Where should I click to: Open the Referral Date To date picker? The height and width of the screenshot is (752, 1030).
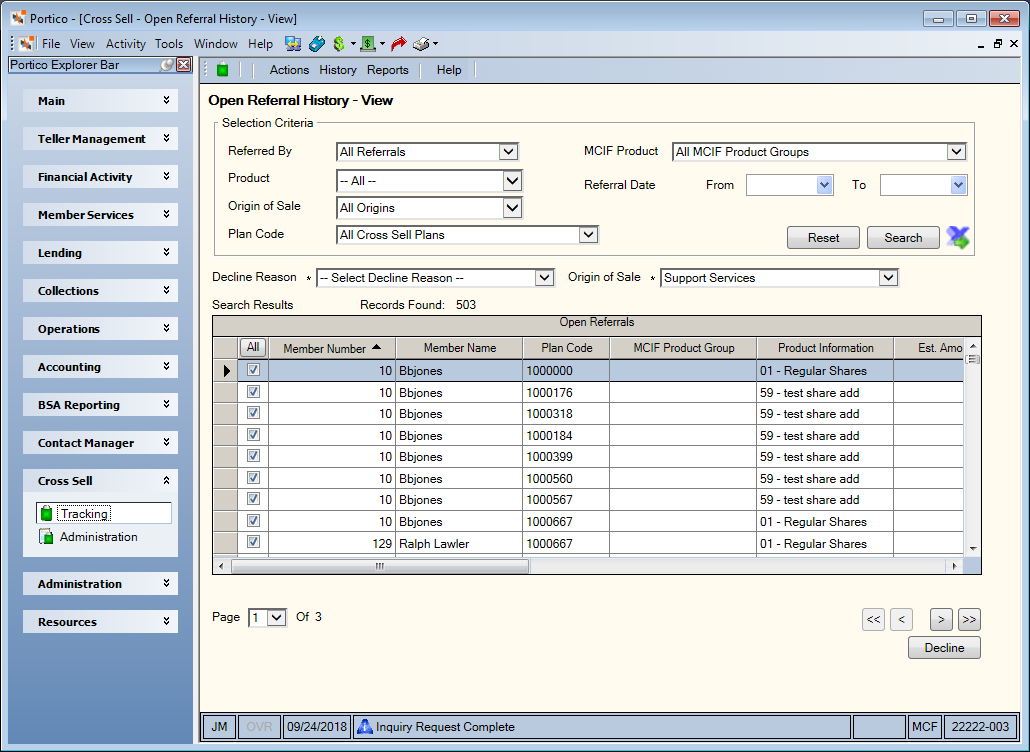click(958, 185)
